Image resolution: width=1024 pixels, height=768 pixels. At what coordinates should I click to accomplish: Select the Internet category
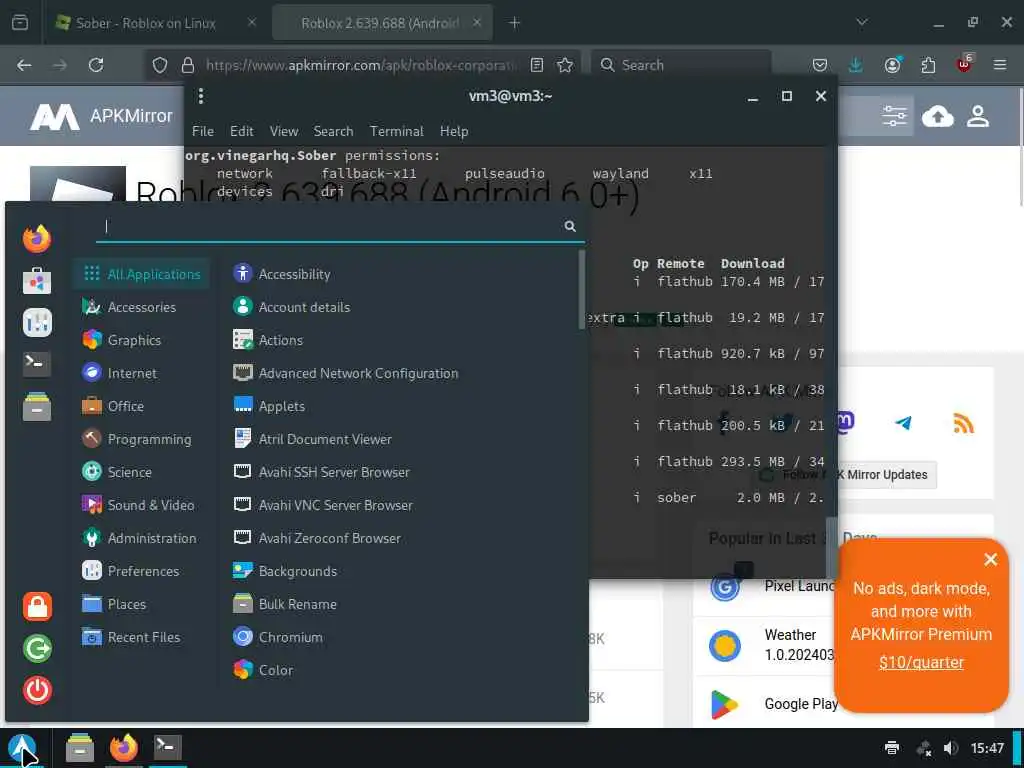click(x=142, y=373)
